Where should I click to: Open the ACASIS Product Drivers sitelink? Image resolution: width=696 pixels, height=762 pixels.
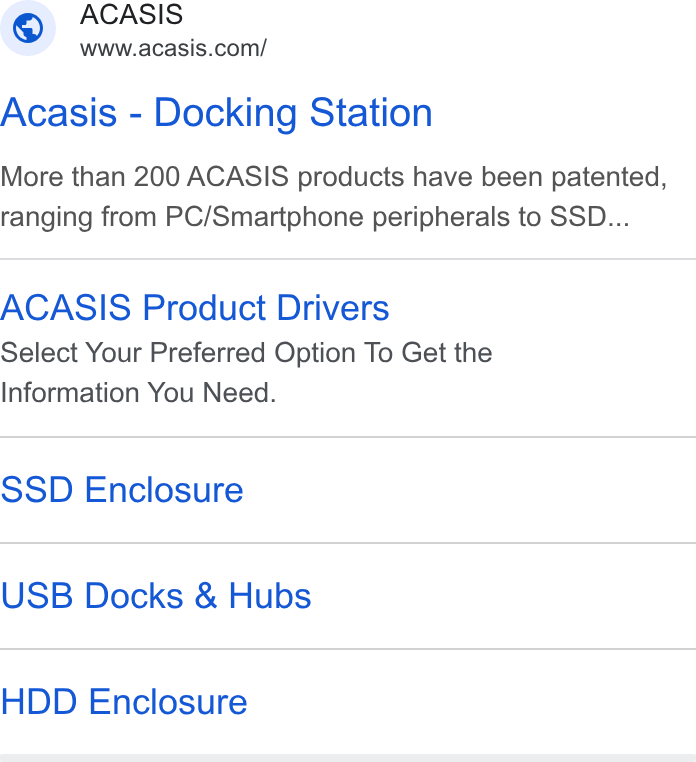pos(194,308)
